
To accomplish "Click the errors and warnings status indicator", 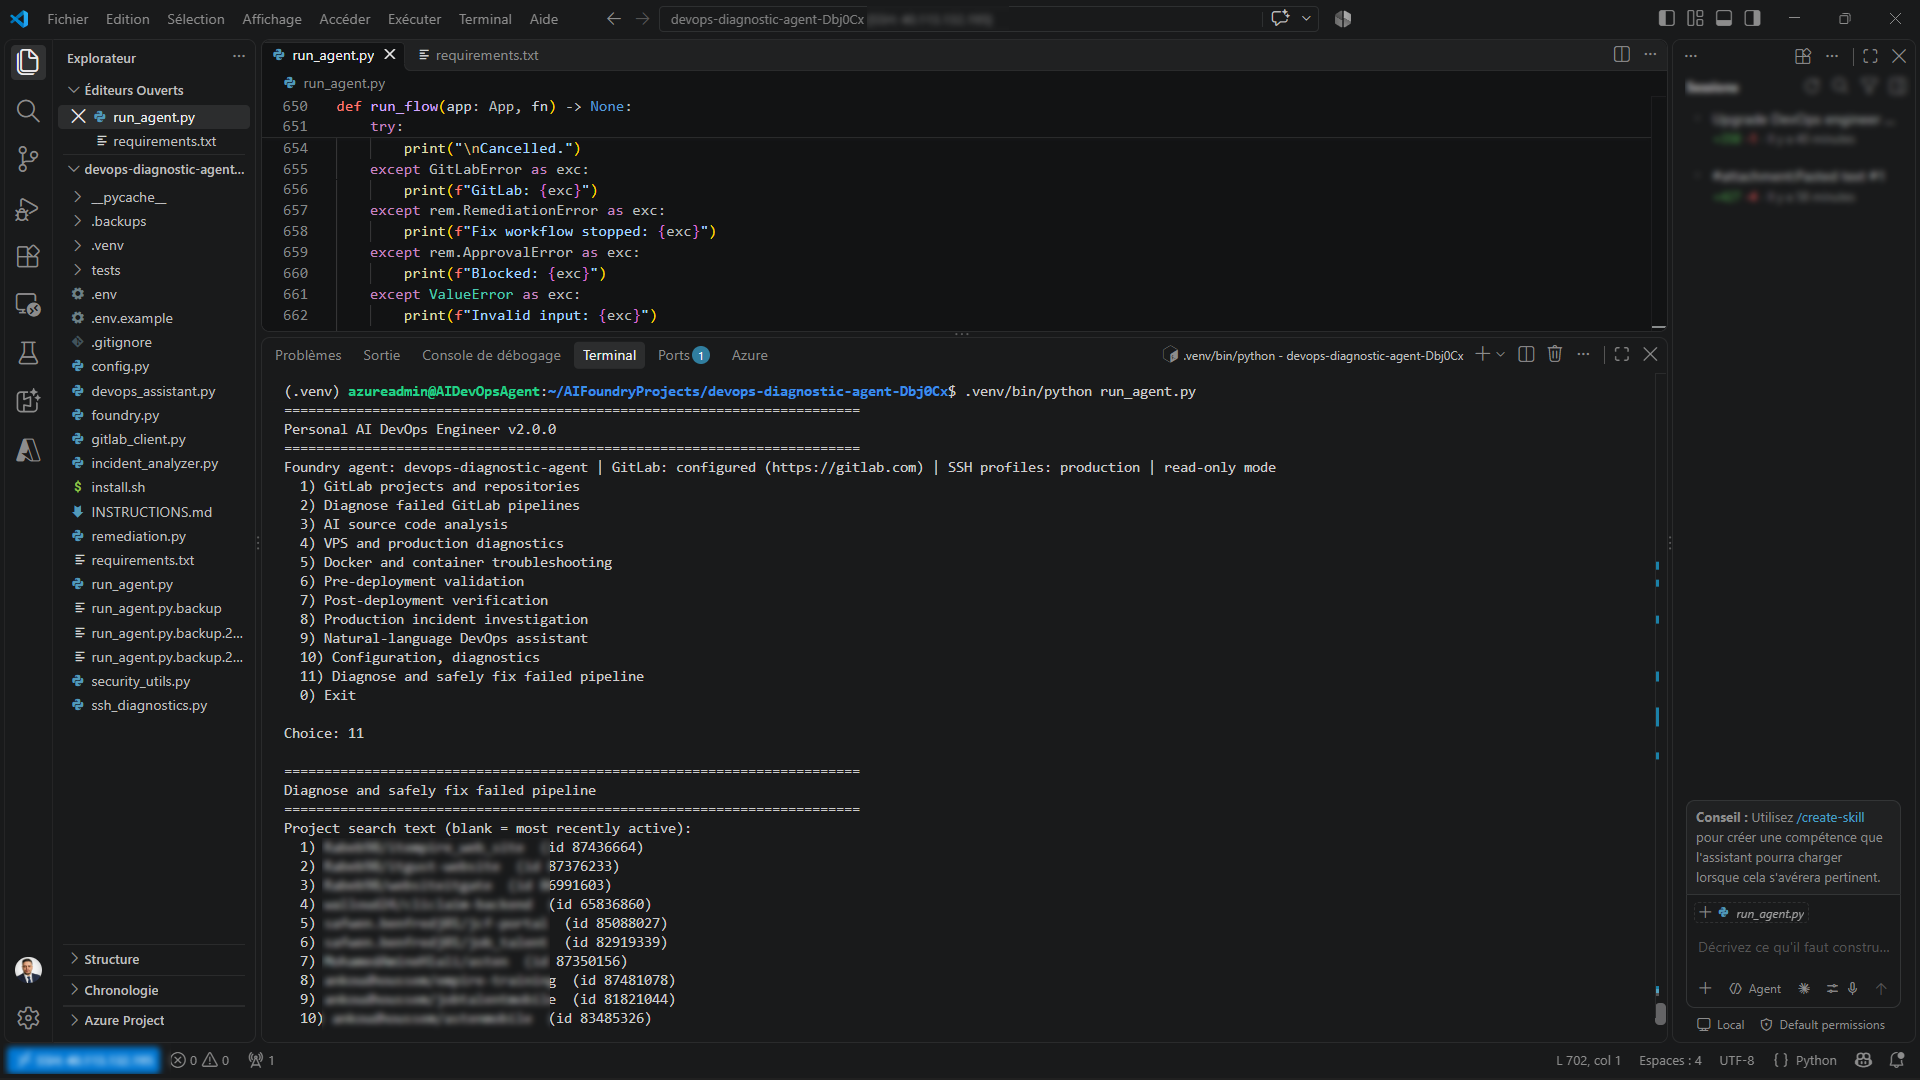I will tap(199, 1060).
